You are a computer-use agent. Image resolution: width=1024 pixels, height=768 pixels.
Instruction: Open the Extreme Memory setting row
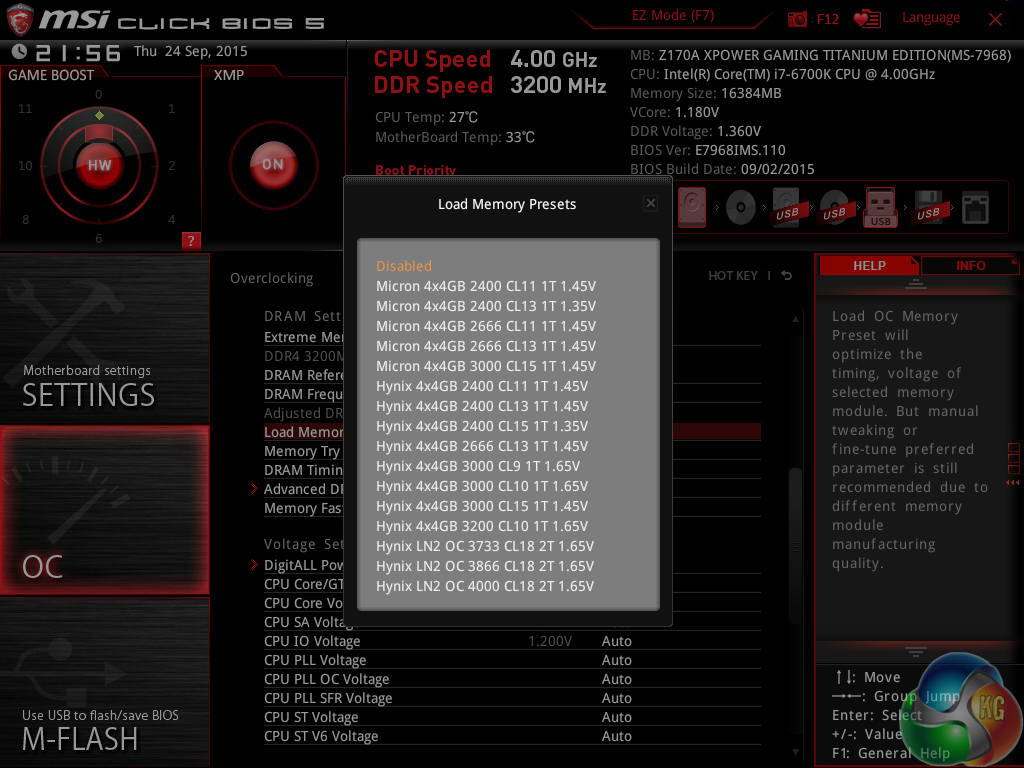304,337
